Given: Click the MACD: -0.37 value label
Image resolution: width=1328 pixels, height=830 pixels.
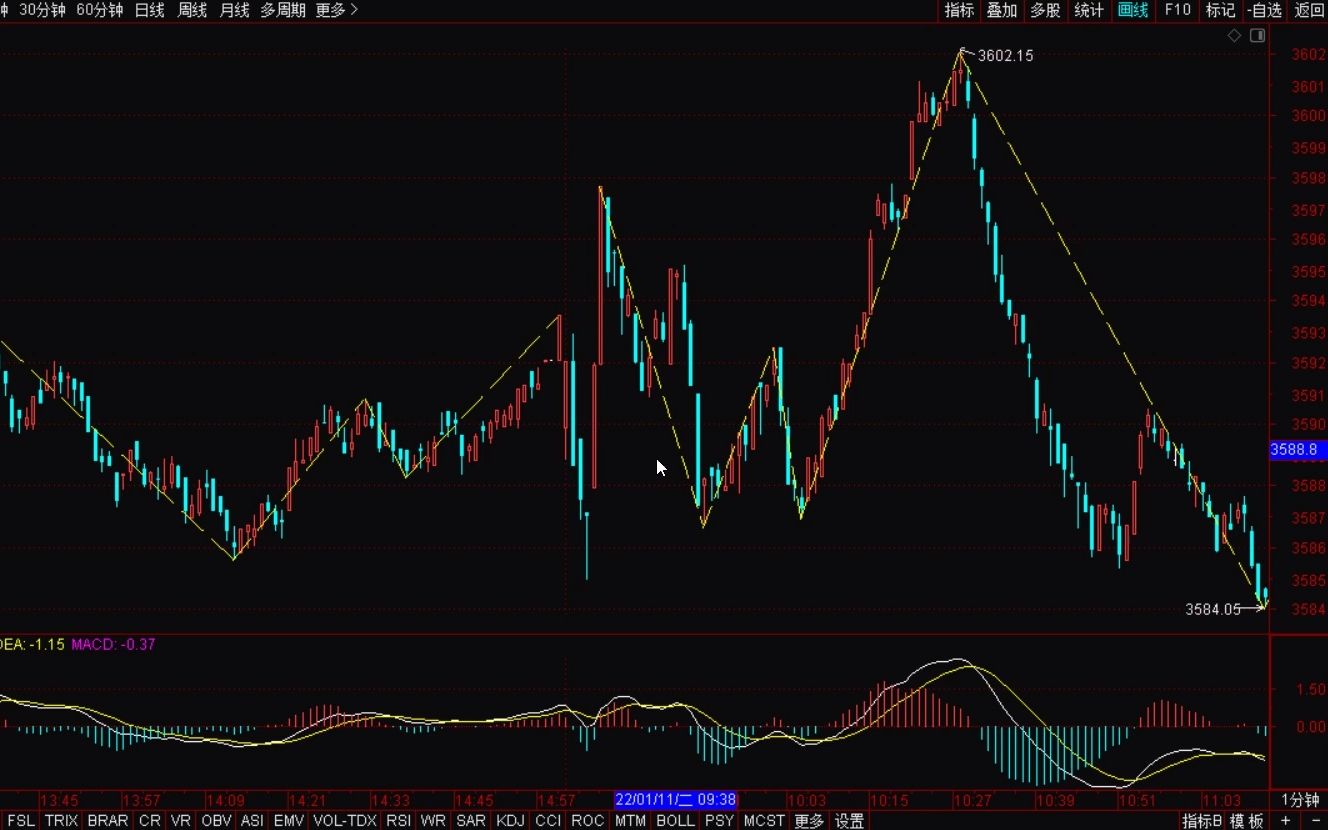Looking at the screenshot, I should pos(113,644).
